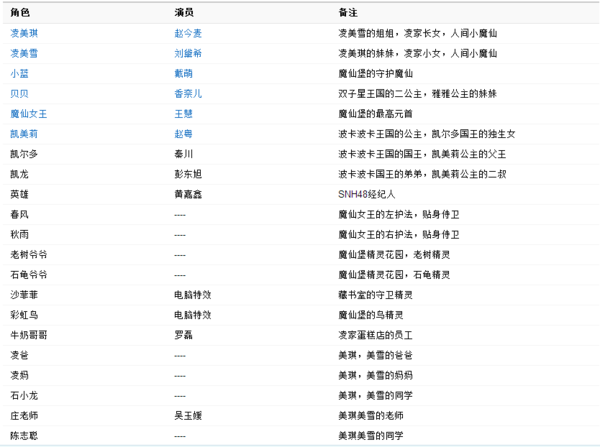Screen dimensions: 600x447
Task: Click role cell 彩虹鸟
Action: tap(24, 315)
